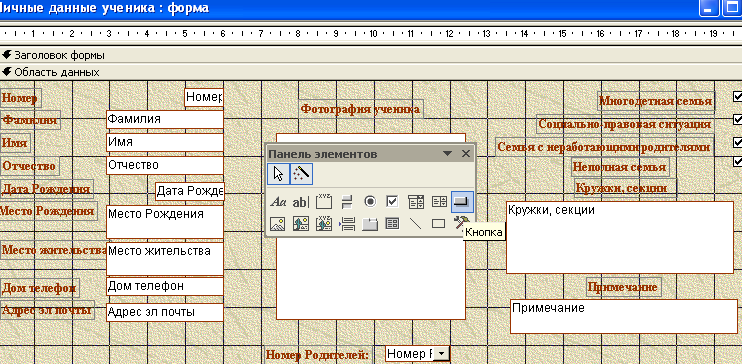Viewport: 742px width, 364px height.
Task: Select the Место жительства label
Action: click(x=53, y=250)
